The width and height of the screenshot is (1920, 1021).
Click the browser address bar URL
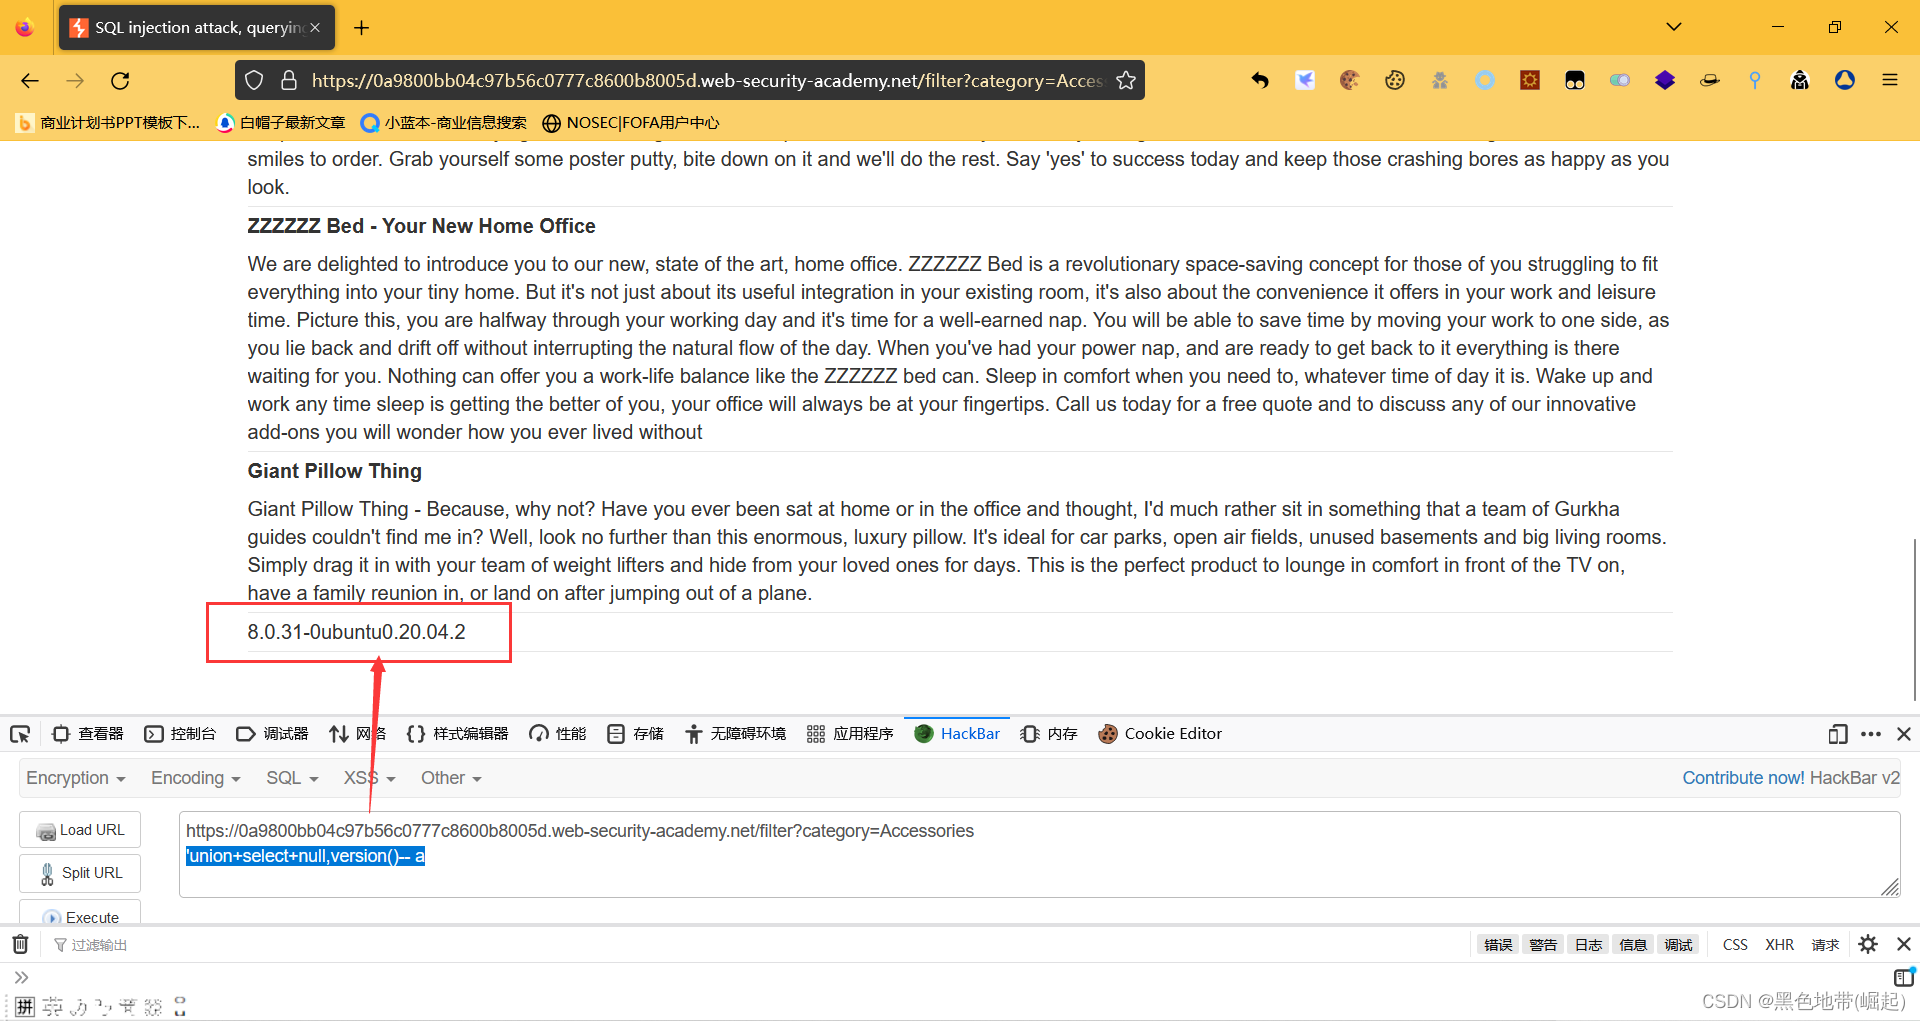(706, 81)
